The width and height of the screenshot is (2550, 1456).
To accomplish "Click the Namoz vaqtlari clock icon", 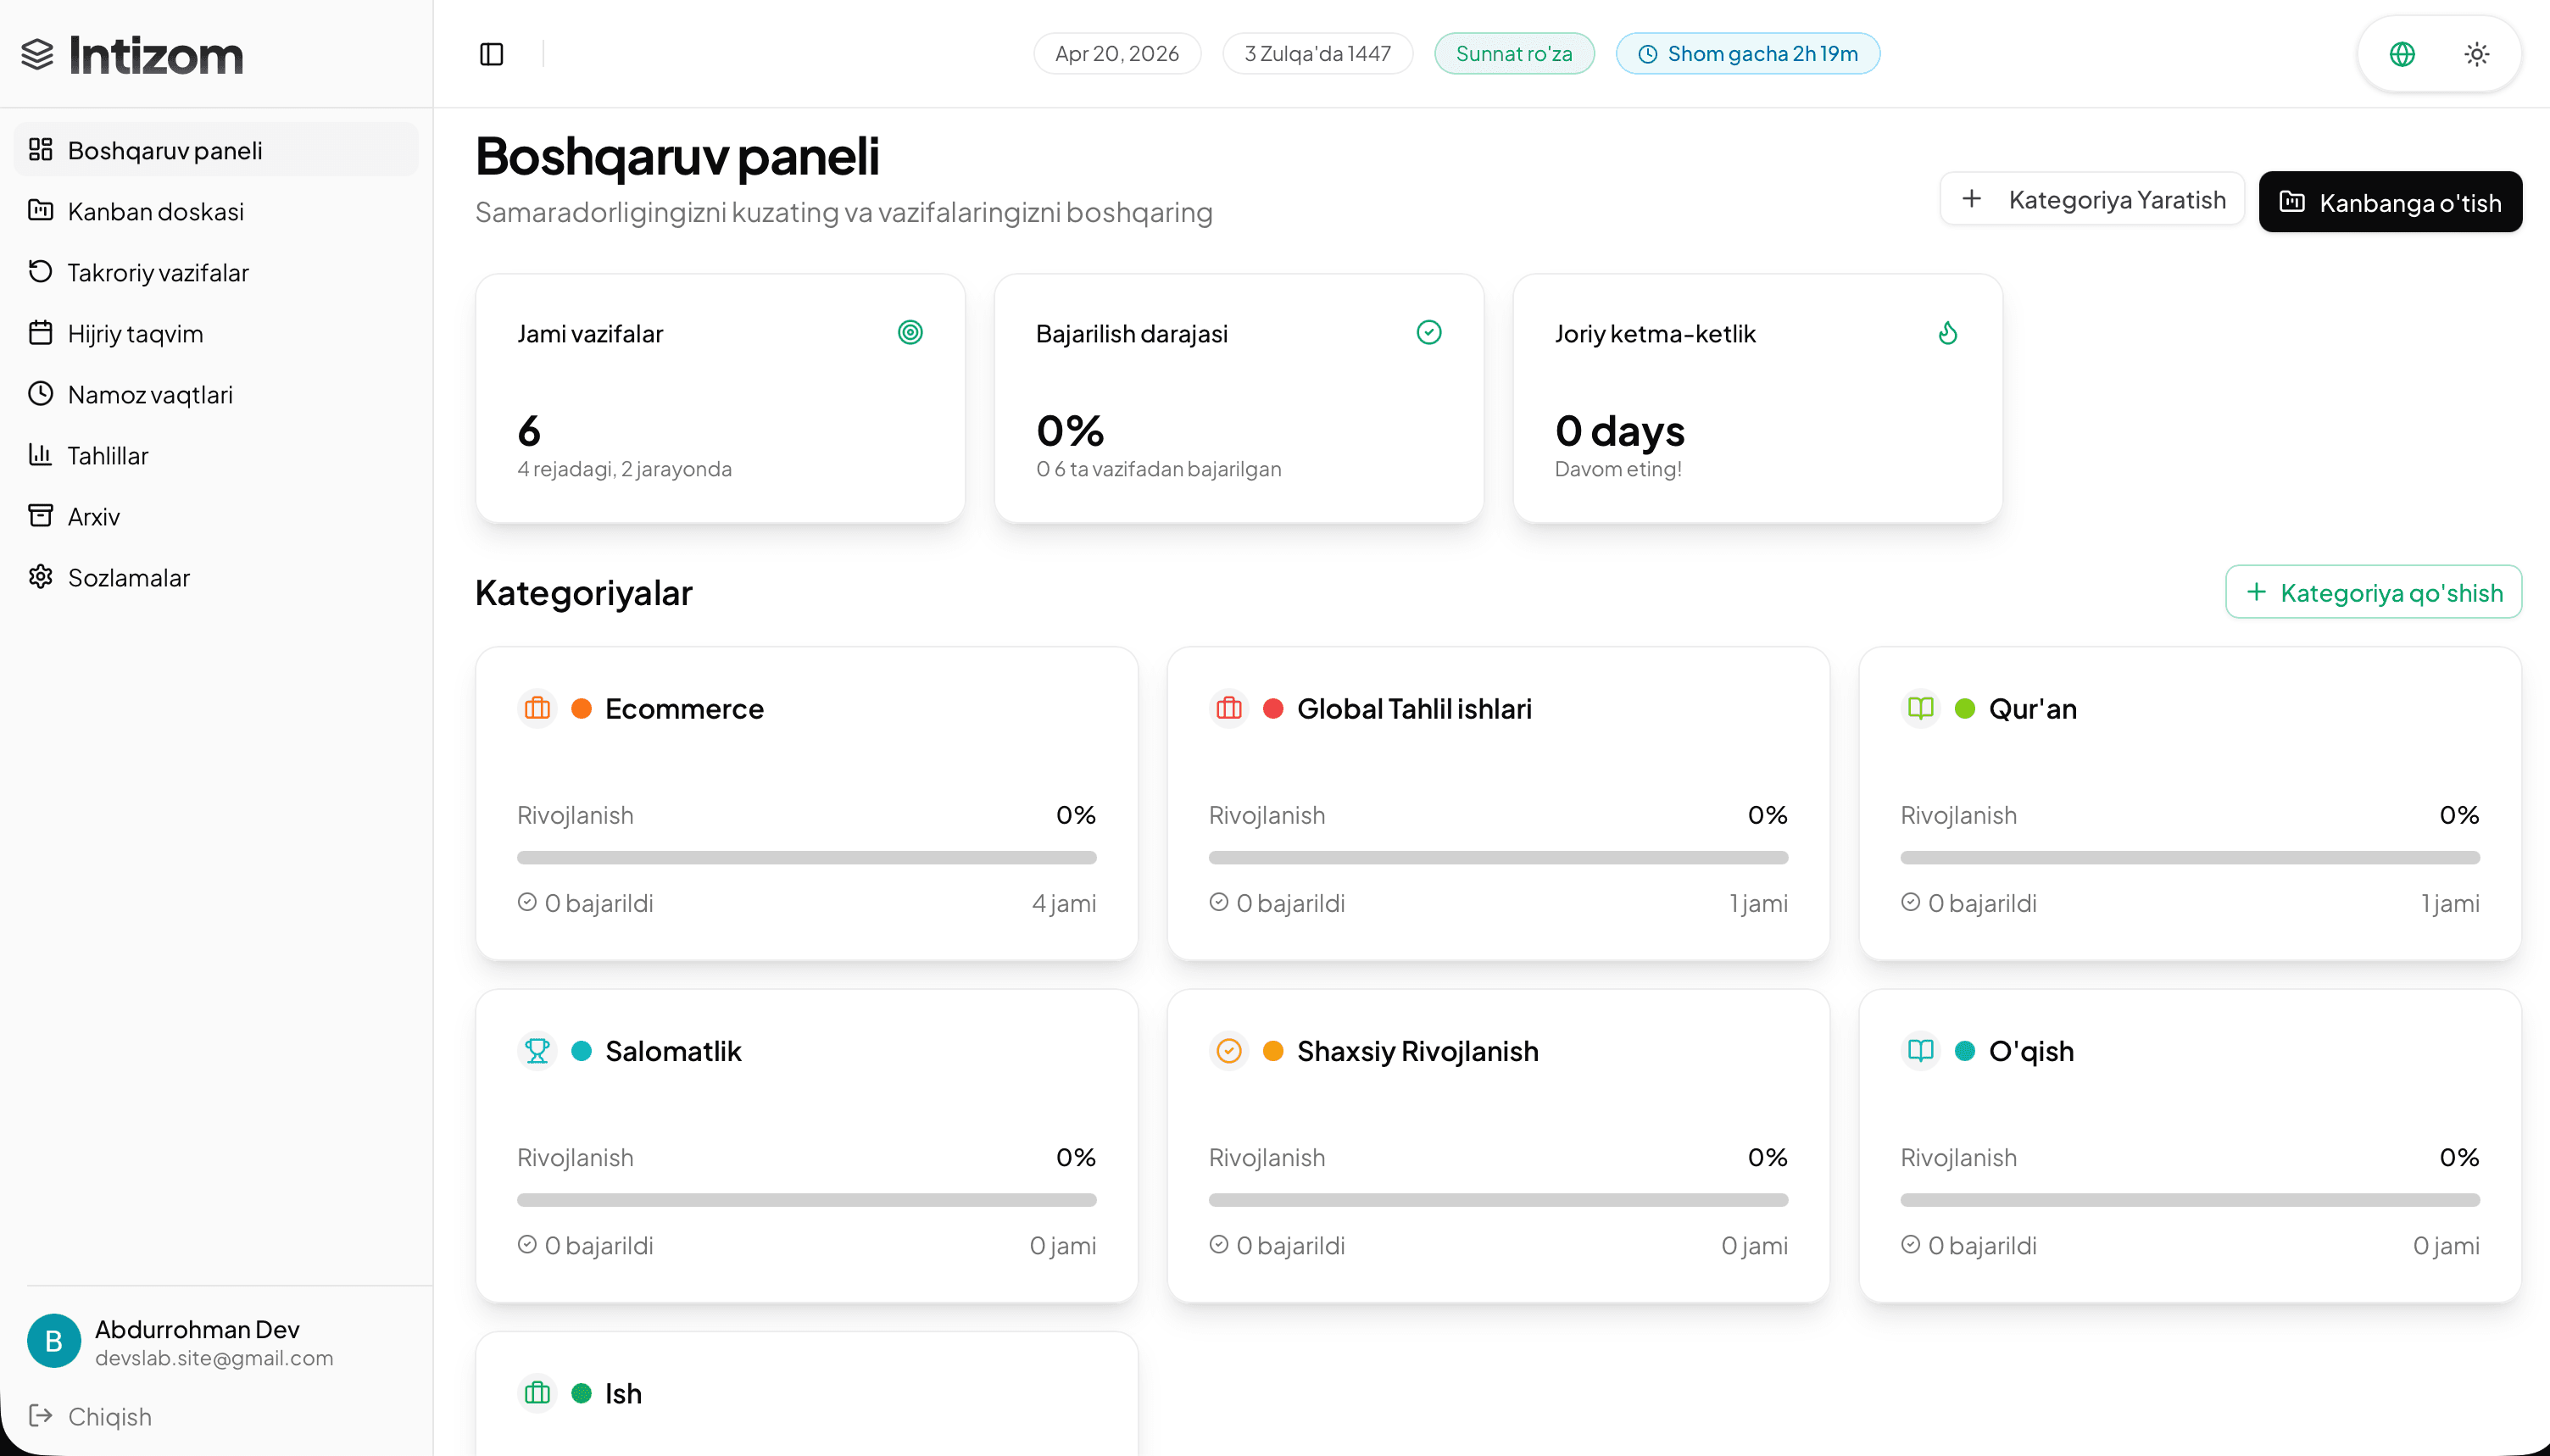I will (40, 394).
